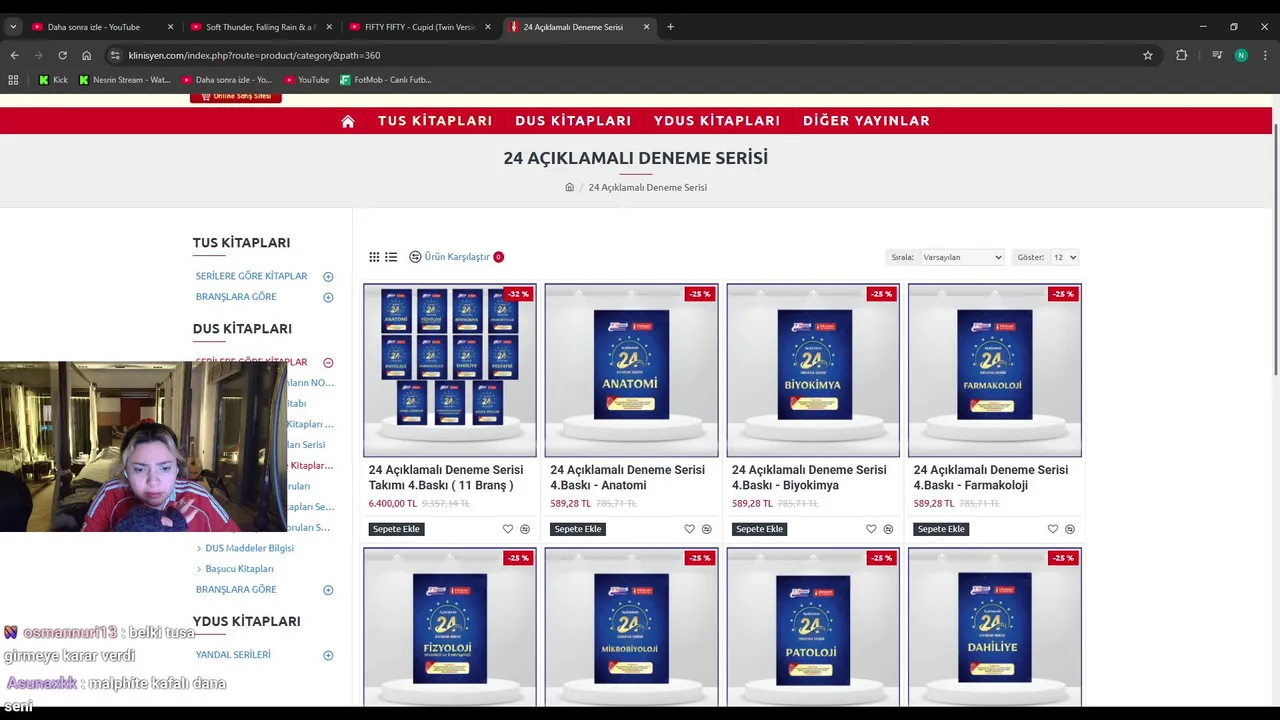Add Biyokimya book to wishlist heart
This screenshot has width=1280, height=720.
(x=871, y=529)
